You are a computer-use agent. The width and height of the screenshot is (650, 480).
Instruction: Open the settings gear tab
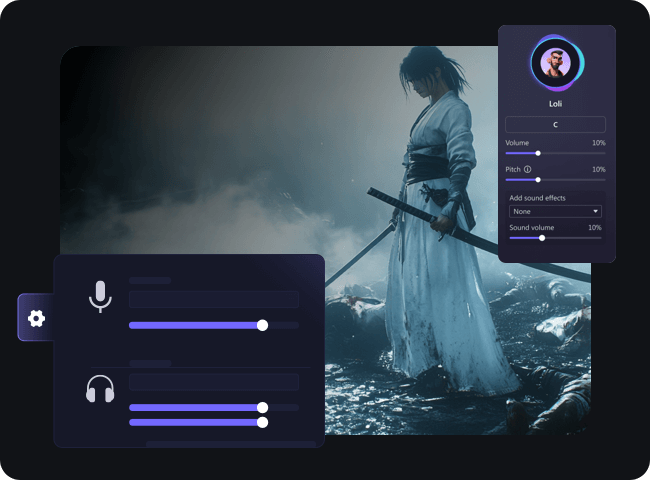point(36,318)
